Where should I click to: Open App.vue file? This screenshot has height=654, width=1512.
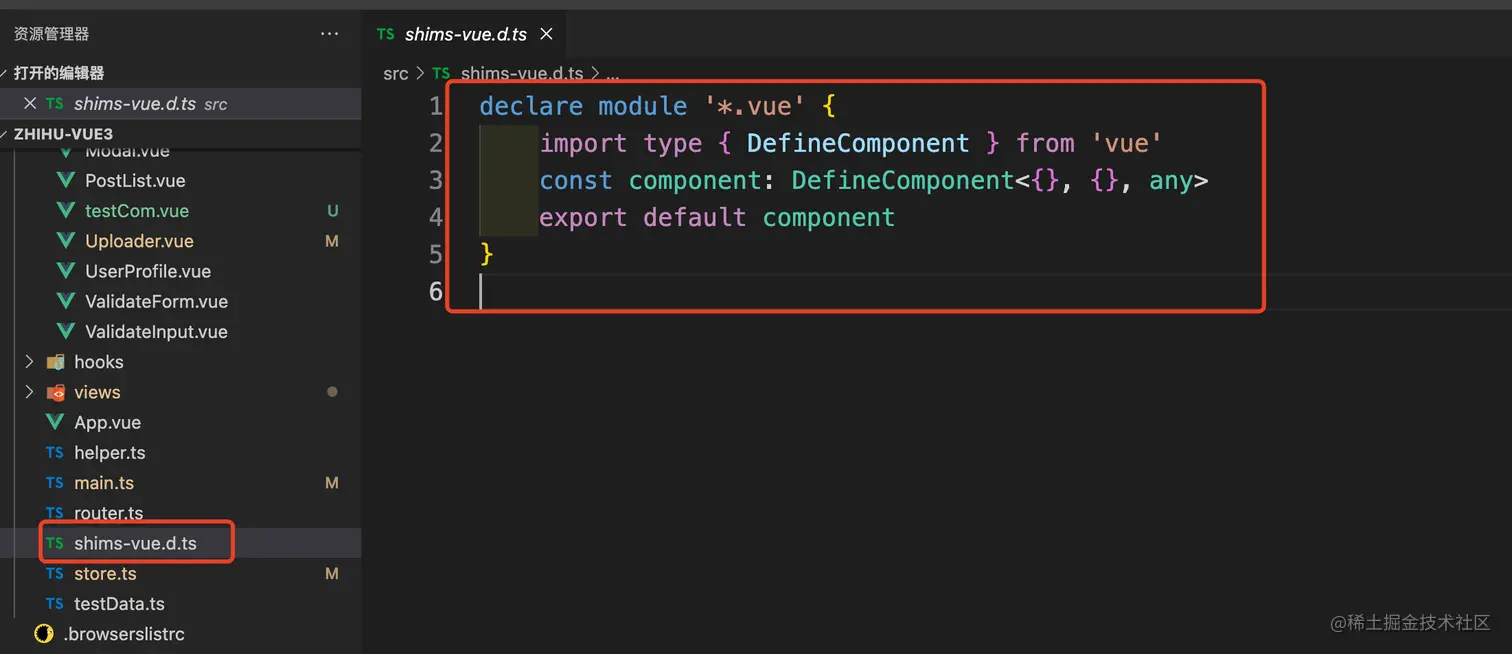click(107, 422)
